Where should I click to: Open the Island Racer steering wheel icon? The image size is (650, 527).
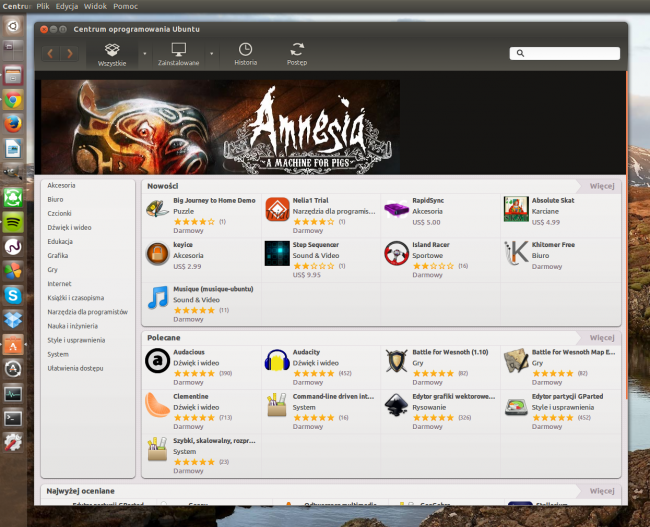396,254
